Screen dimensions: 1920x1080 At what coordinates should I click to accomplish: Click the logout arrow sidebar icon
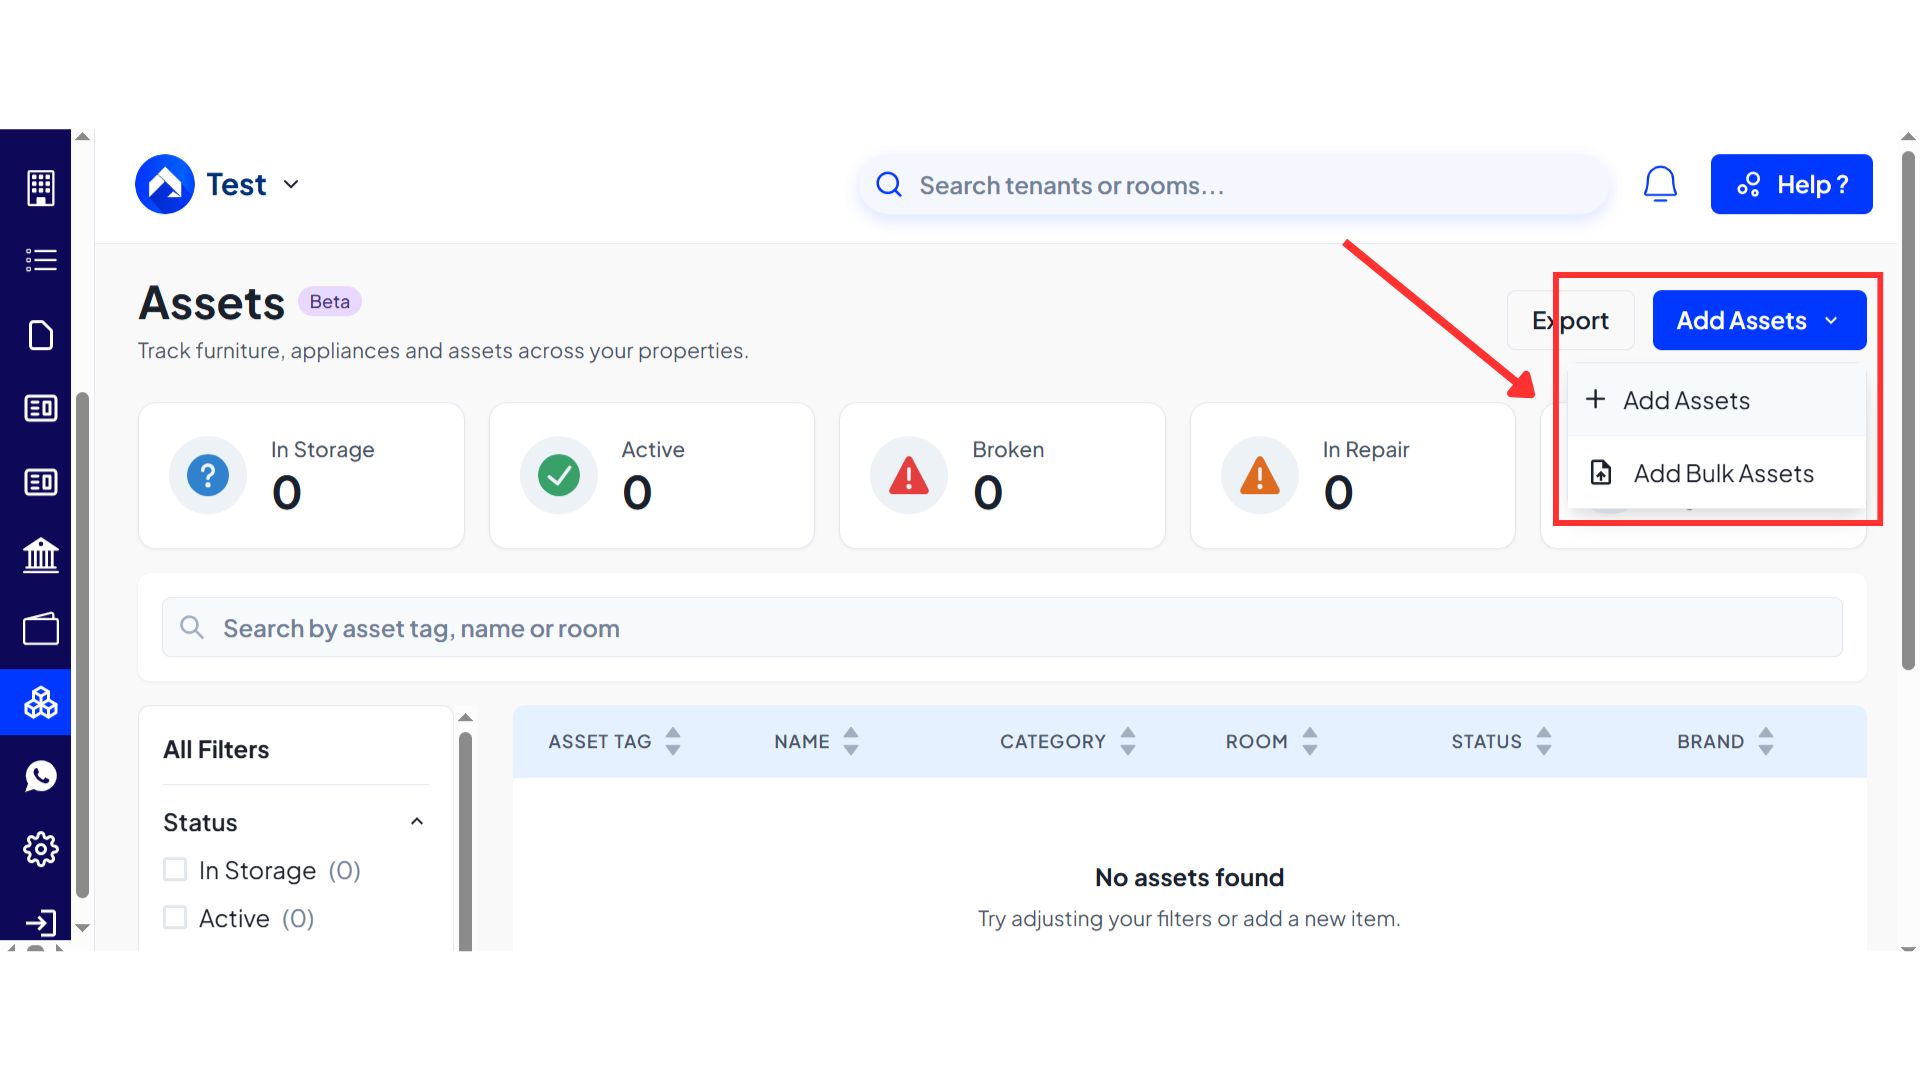40,922
